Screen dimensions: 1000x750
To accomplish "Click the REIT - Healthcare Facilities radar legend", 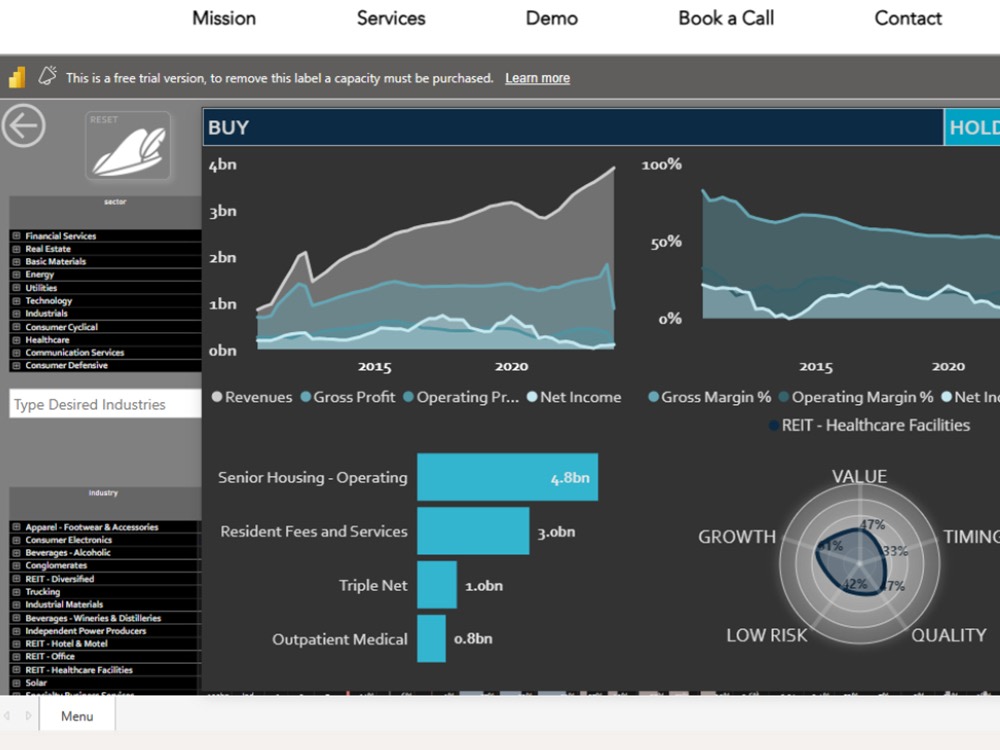I will tap(871, 425).
